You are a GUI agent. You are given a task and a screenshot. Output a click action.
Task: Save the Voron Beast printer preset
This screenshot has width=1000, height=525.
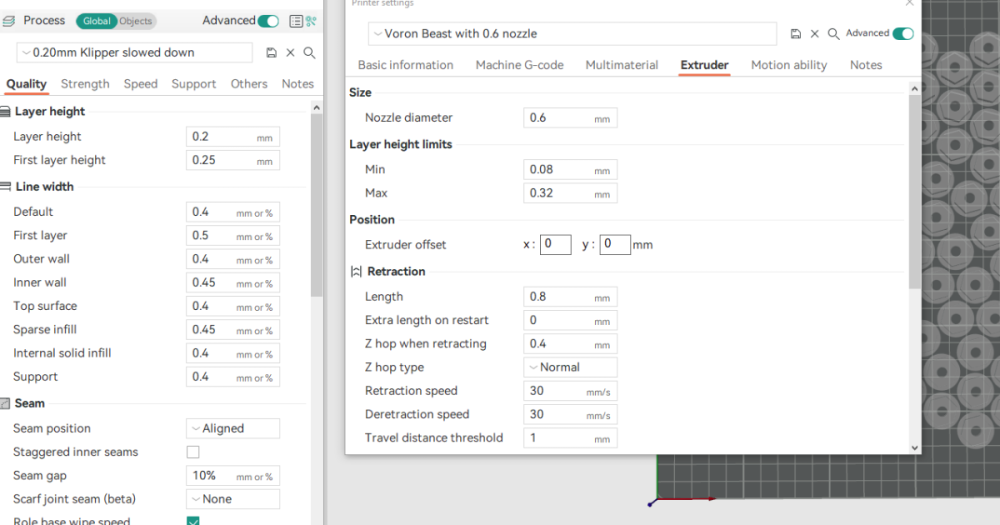pos(795,34)
